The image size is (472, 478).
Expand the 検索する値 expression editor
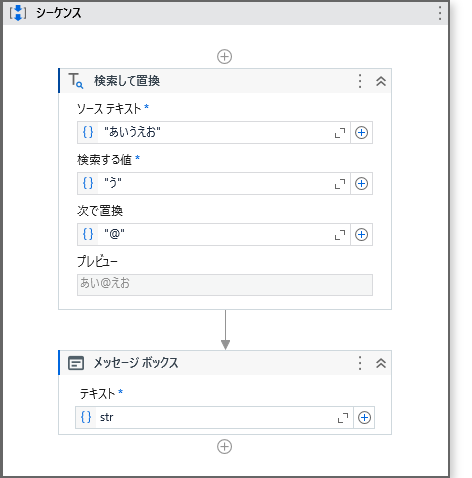(340, 184)
